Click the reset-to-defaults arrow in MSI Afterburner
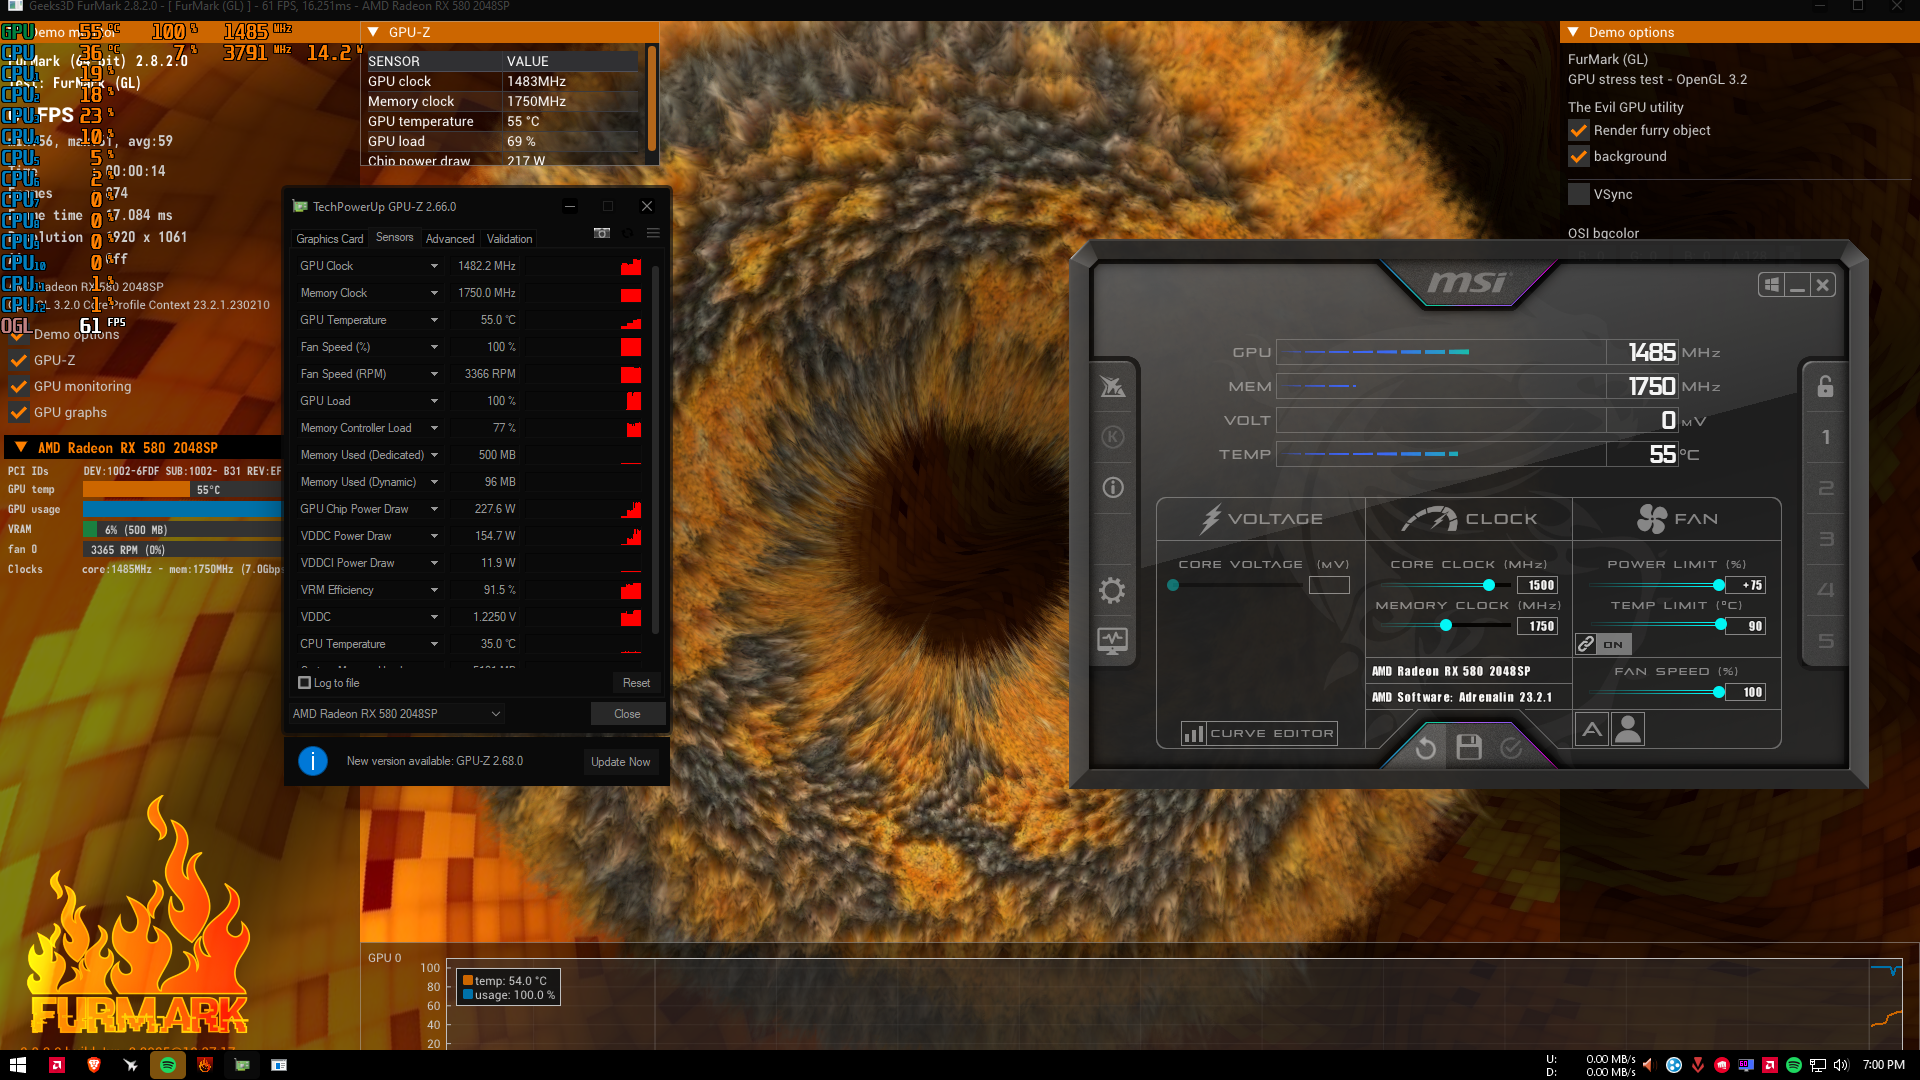The width and height of the screenshot is (1920, 1080). (1426, 748)
